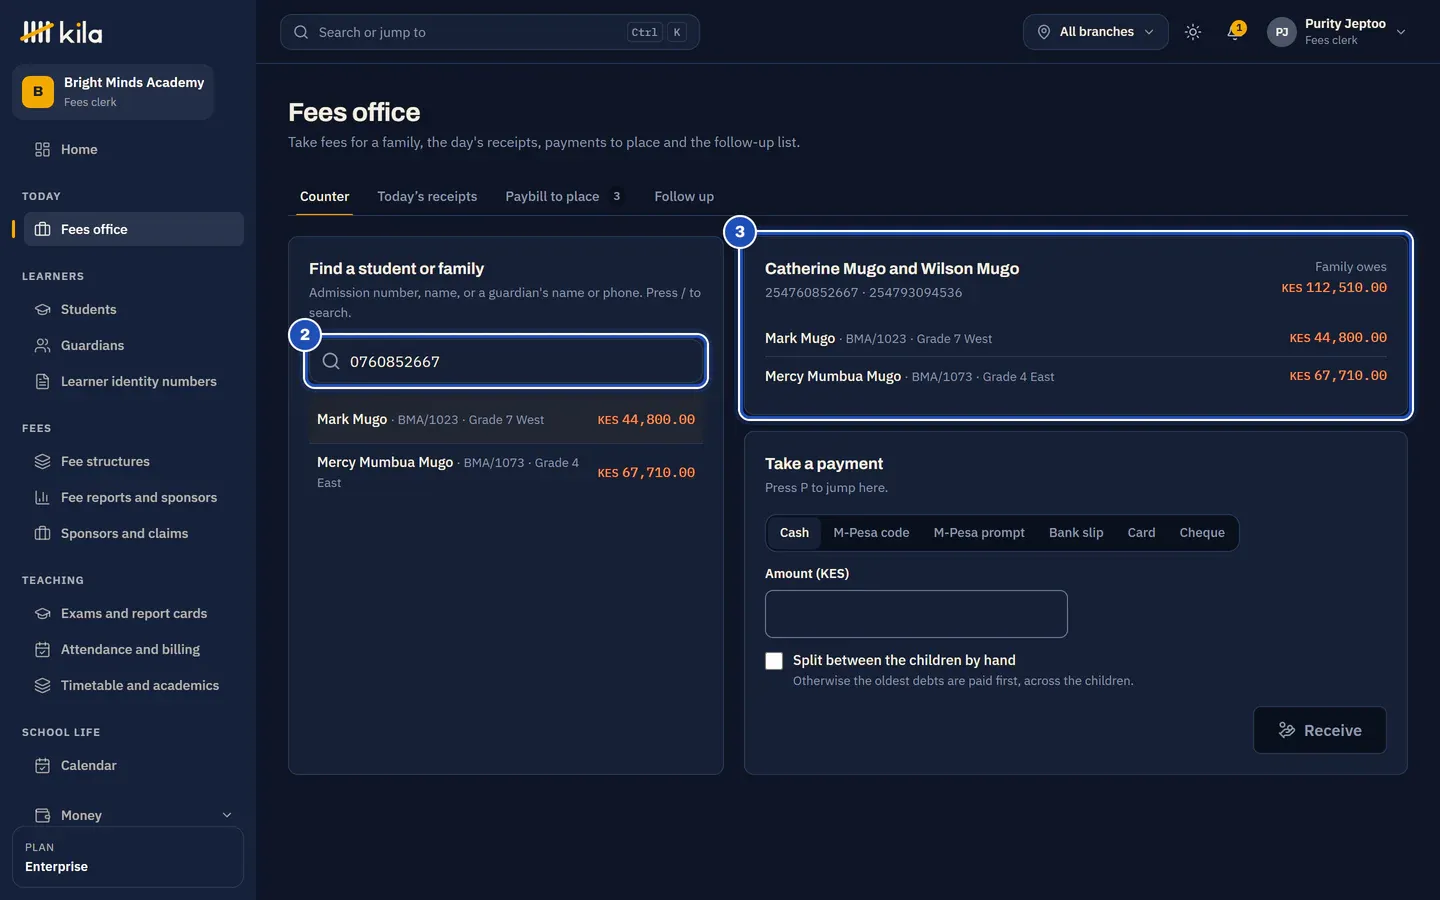Go to the Follow up tab
1440x900 pixels.
pyautogui.click(x=684, y=196)
